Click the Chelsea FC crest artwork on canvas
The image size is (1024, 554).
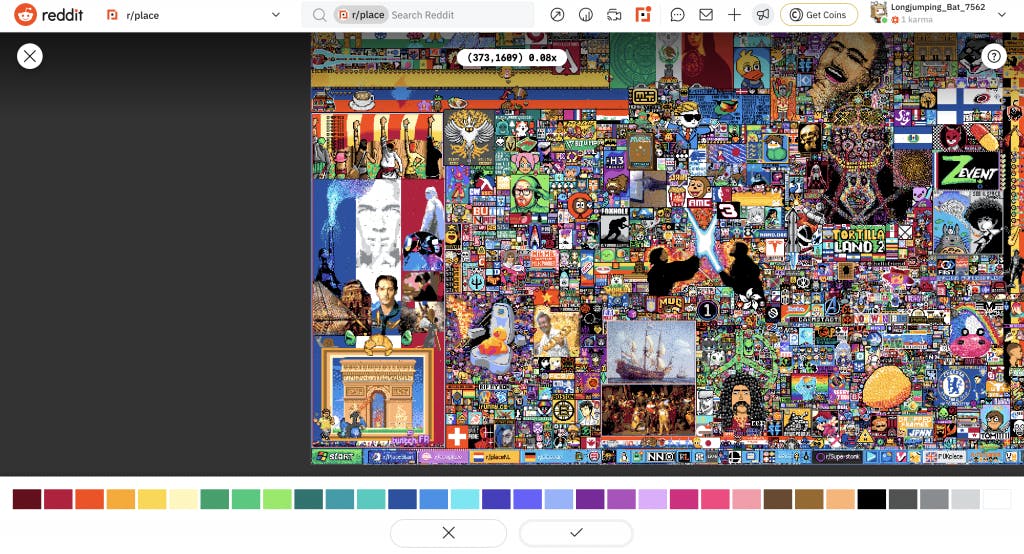[x=953, y=385]
